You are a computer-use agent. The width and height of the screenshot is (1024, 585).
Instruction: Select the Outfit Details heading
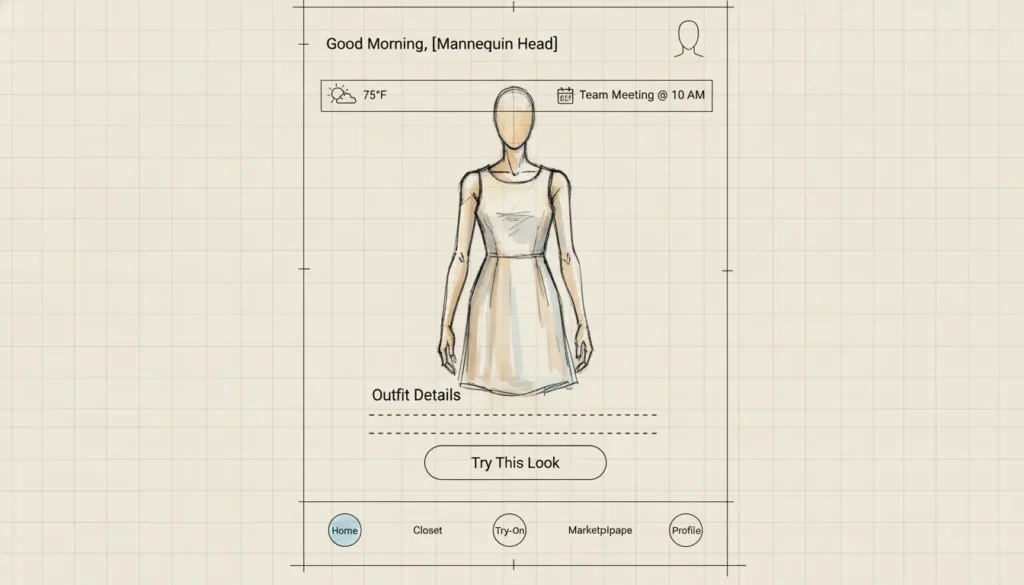coord(416,395)
